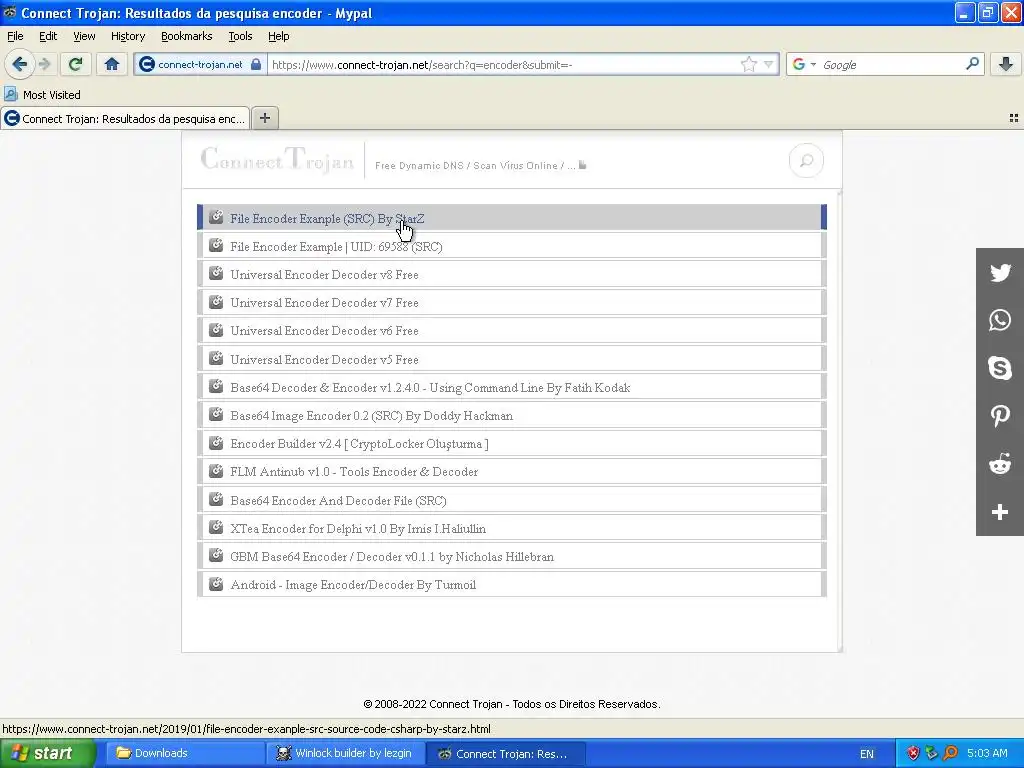This screenshot has height=768, width=1024.
Task: Switch to the Downloads taskbar window
Action: [x=184, y=753]
